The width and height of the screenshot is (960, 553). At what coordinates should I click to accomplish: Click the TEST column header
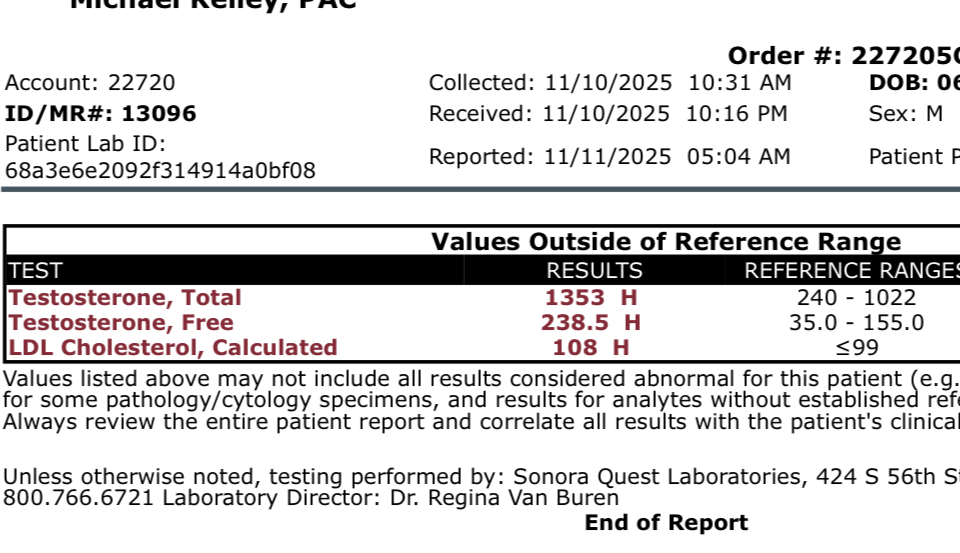click(x=35, y=270)
